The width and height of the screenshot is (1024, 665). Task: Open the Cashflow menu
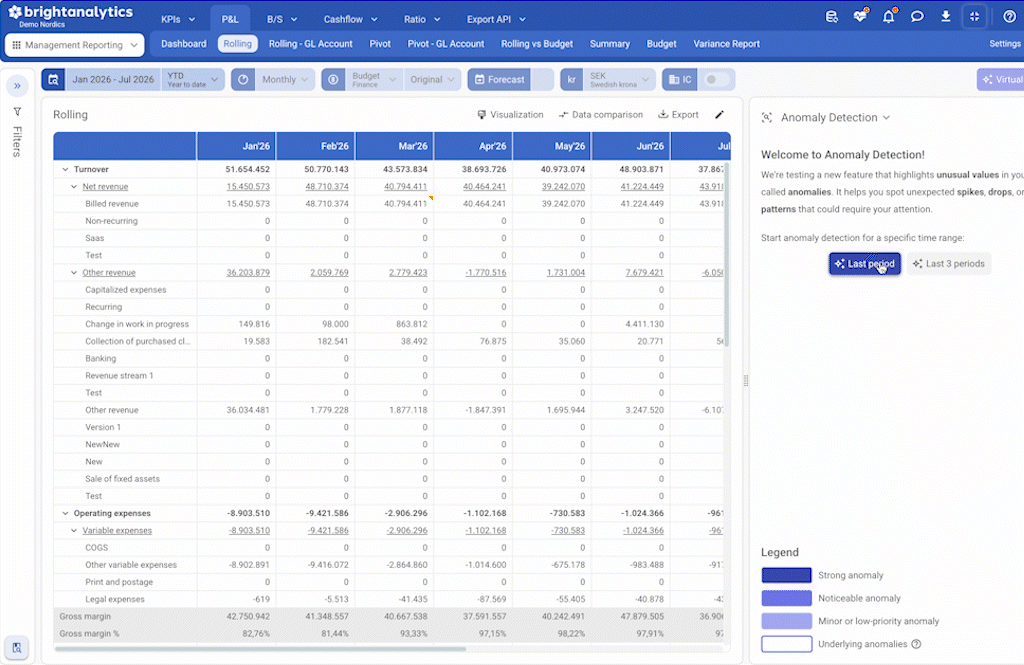pyautogui.click(x=350, y=19)
